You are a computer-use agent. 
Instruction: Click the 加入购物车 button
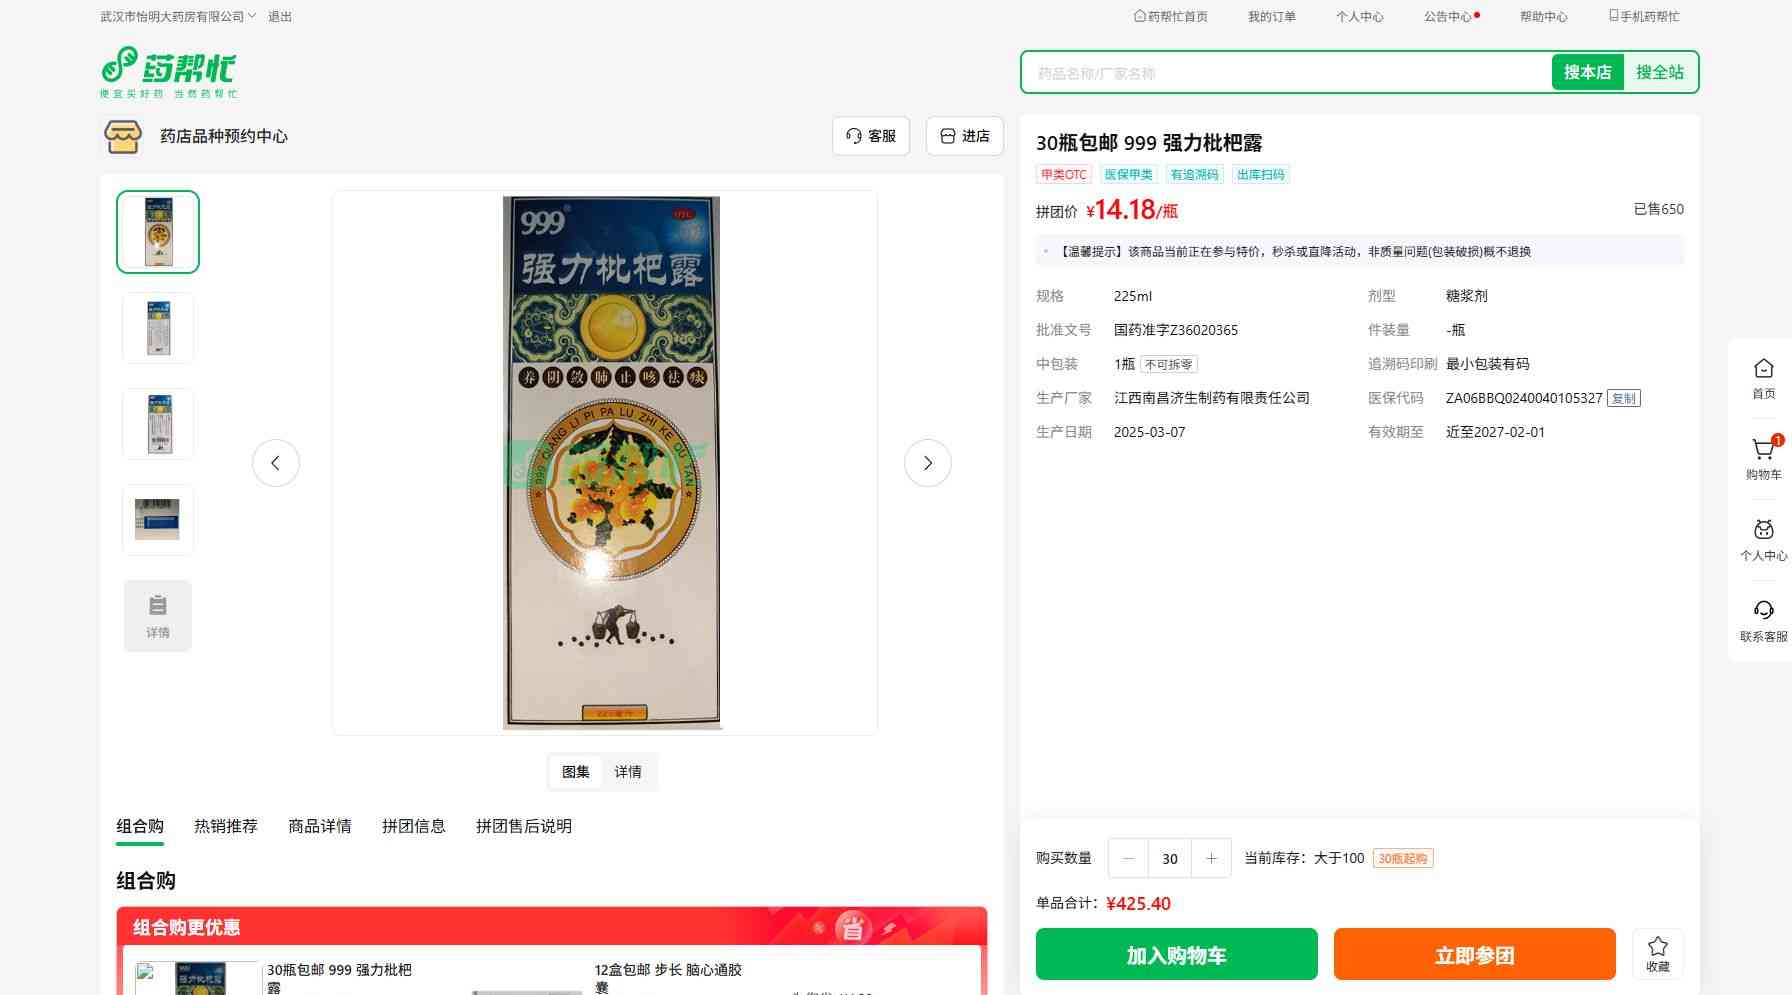(1177, 954)
